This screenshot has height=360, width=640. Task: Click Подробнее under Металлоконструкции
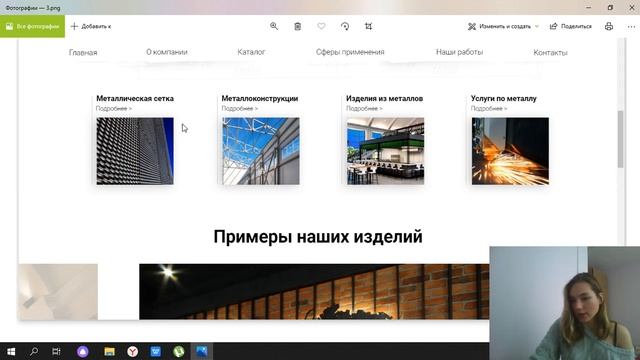240,108
